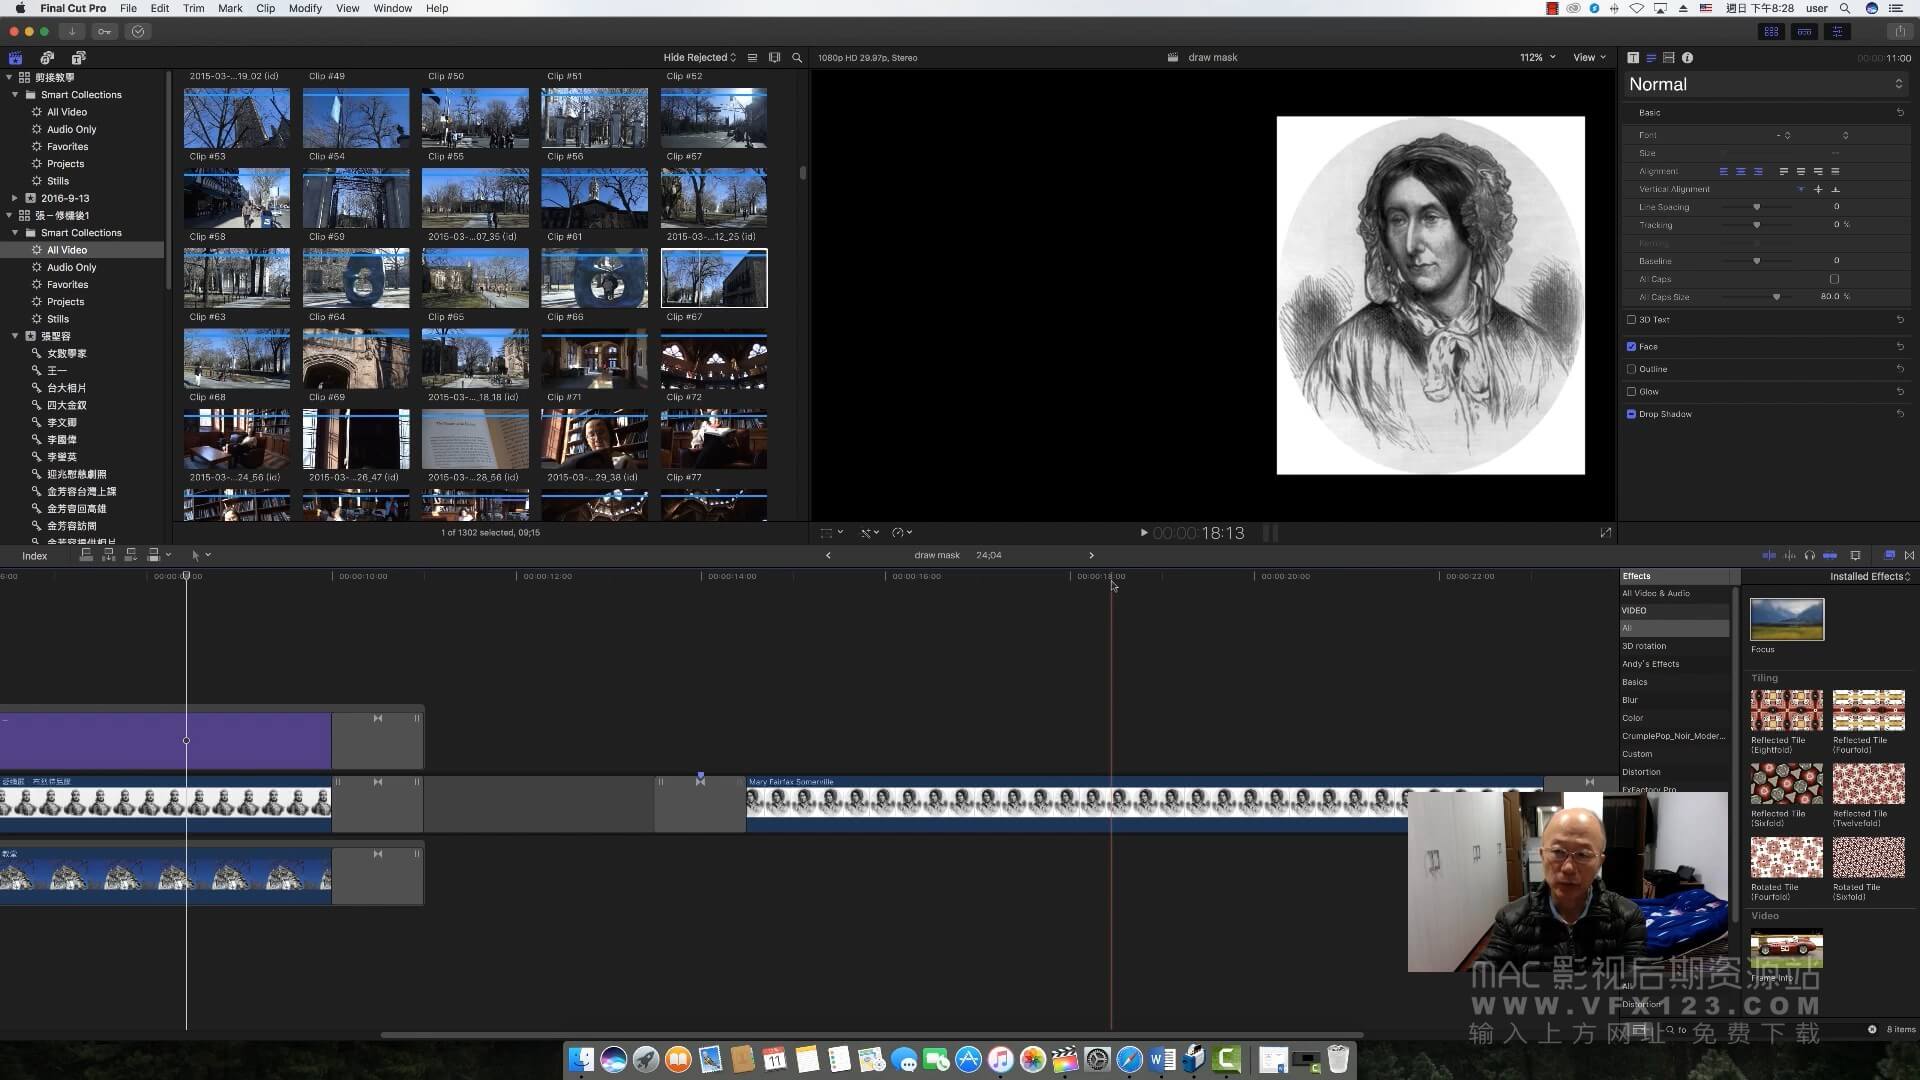Image resolution: width=1920 pixels, height=1080 pixels.
Task: Toggle the Drop Shadow checkbox
Action: click(x=1631, y=414)
